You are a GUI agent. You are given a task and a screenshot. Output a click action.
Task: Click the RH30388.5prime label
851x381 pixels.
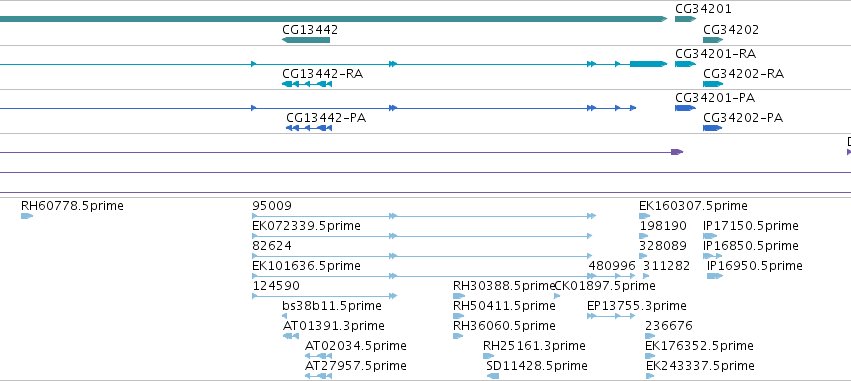tap(504, 285)
